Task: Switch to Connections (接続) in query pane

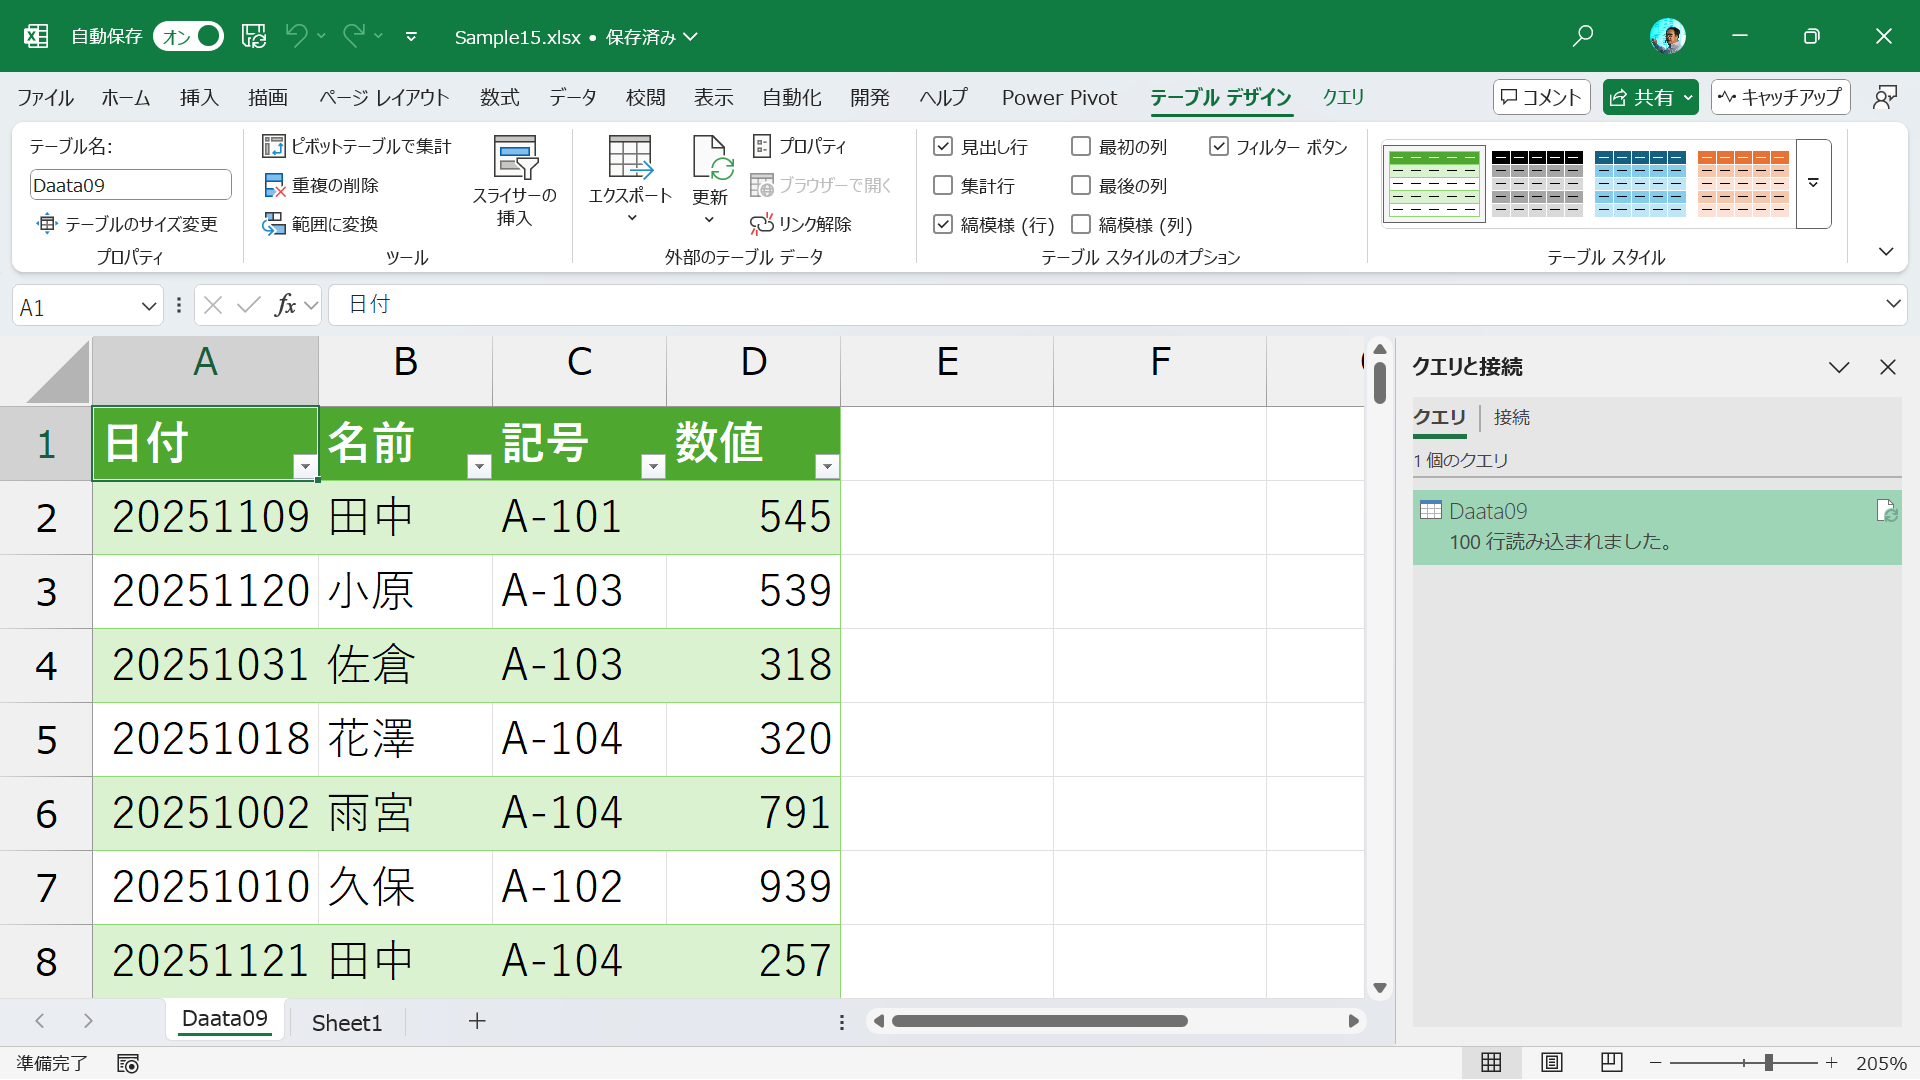Action: point(1511,417)
